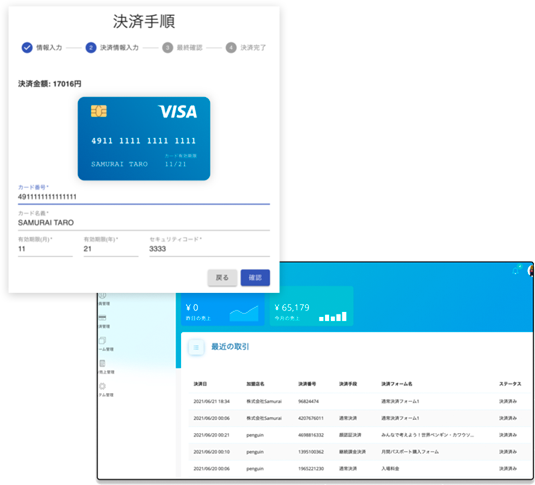Click the folder-shaped form management sidebar icon
Image resolution: width=535 pixels, height=485 pixels.
pyautogui.click(x=102, y=340)
